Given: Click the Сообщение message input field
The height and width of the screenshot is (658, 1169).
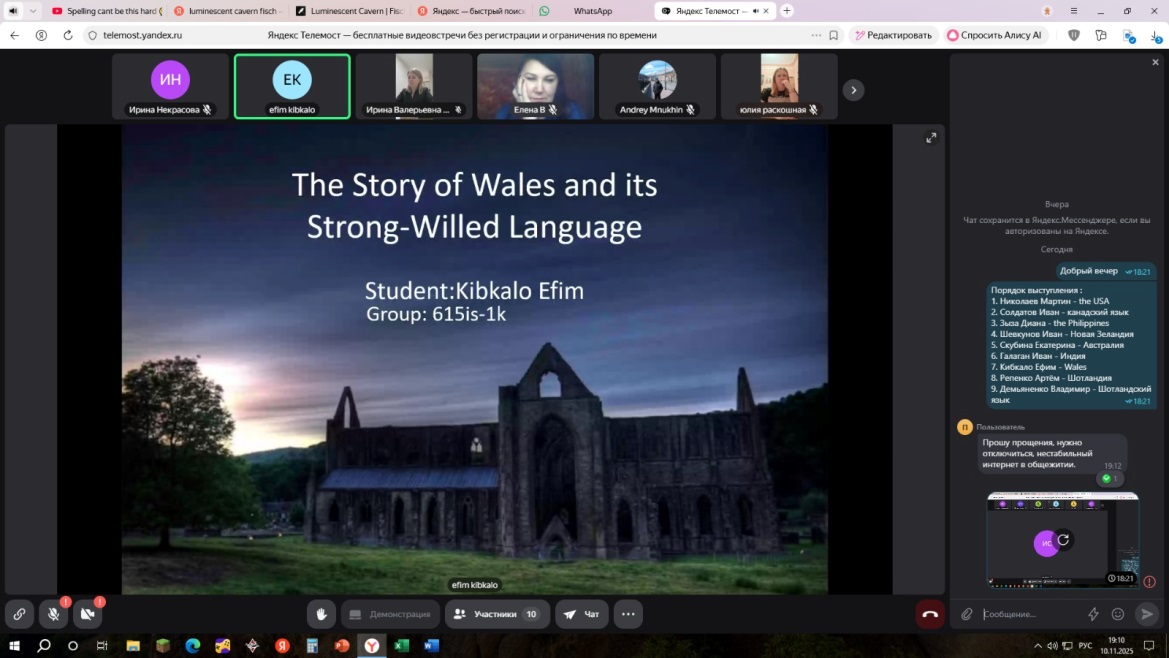Looking at the screenshot, I should pyautogui.click(x=1030, y=614).
